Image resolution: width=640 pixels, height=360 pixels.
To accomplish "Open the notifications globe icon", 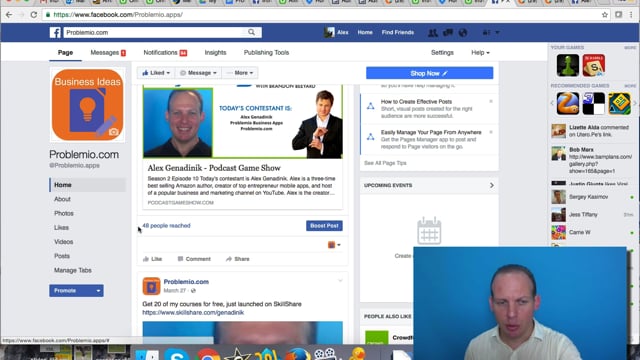I will pos(462,33).
